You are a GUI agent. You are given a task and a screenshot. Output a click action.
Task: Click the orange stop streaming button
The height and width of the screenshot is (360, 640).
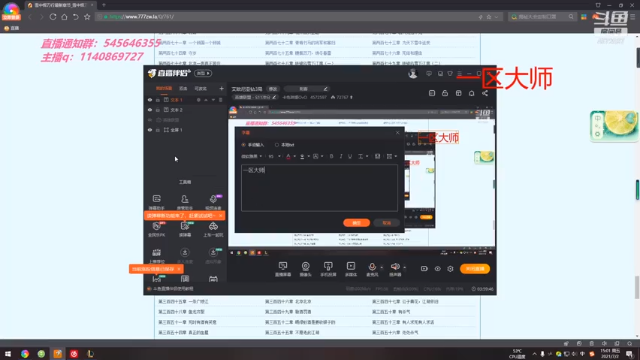475,269
